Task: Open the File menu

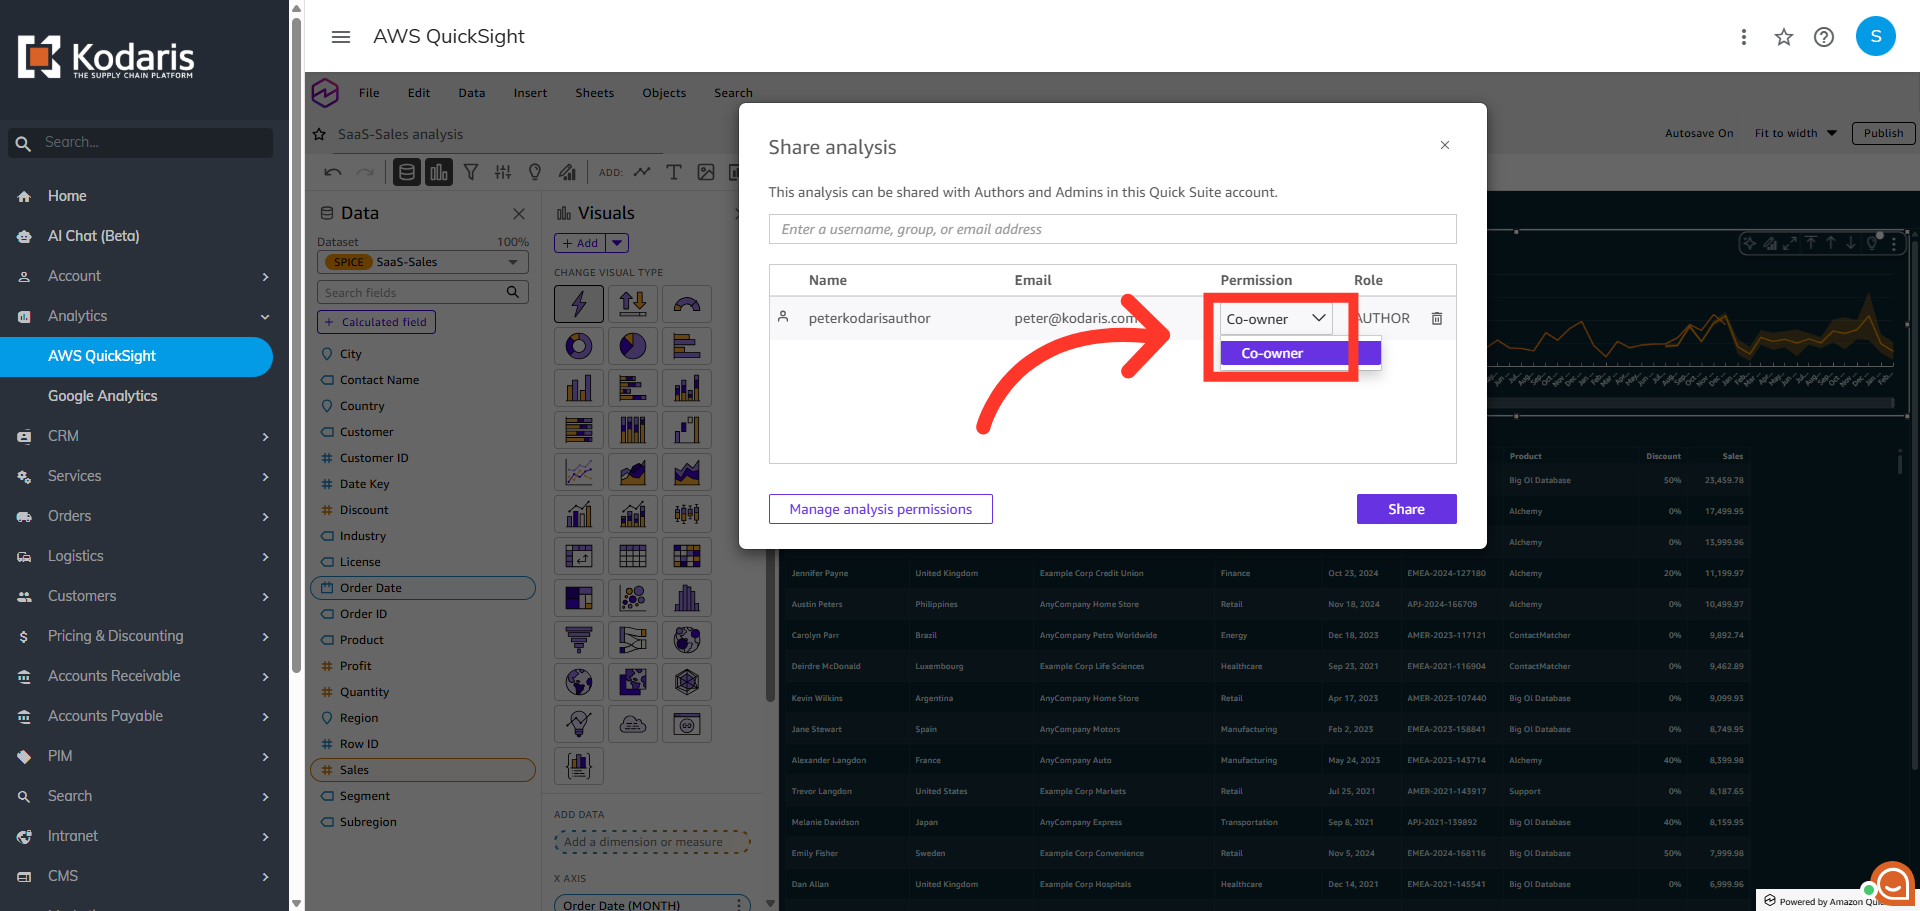Action: pyautogui.click(x=369, y=93)
